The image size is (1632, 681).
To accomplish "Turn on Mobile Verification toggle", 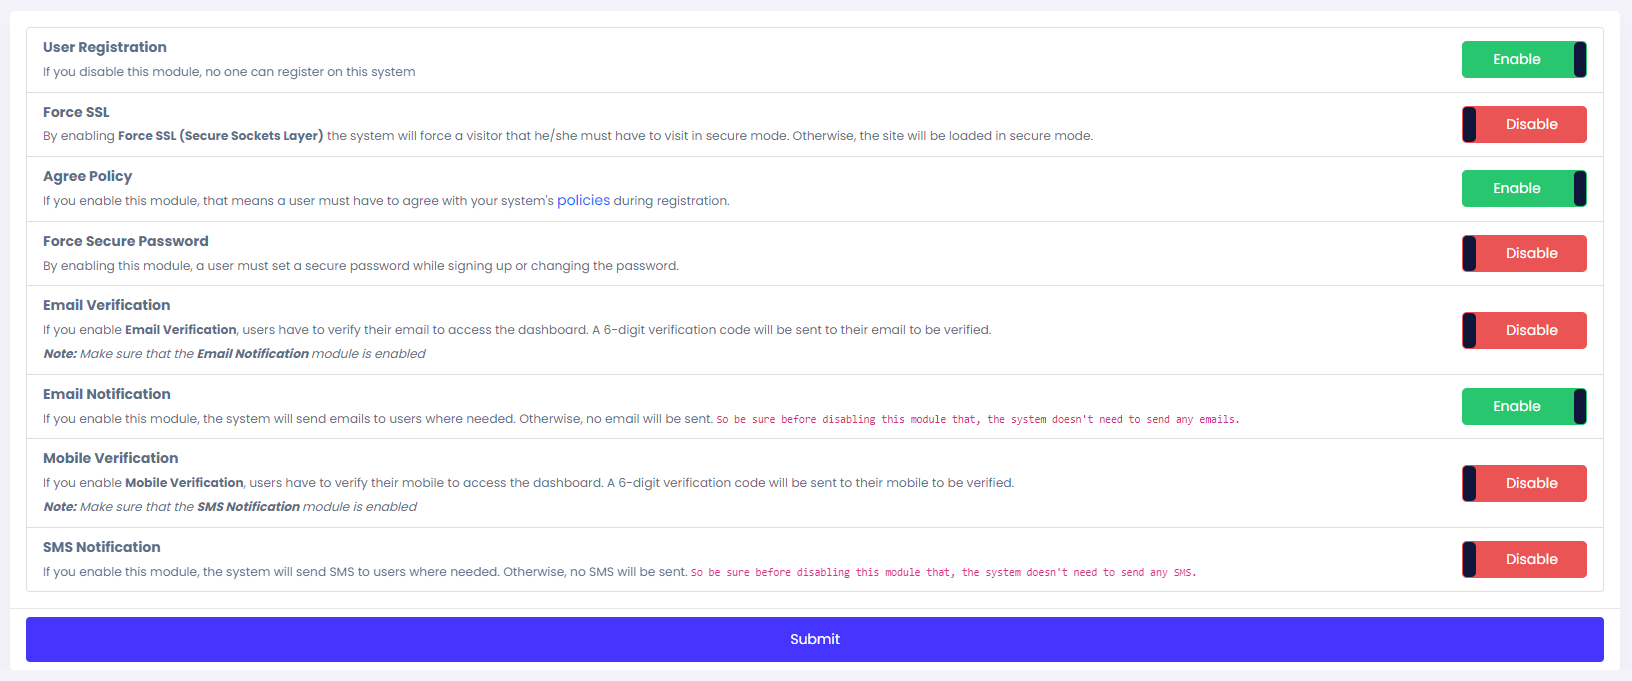I will pos(1524,483).
